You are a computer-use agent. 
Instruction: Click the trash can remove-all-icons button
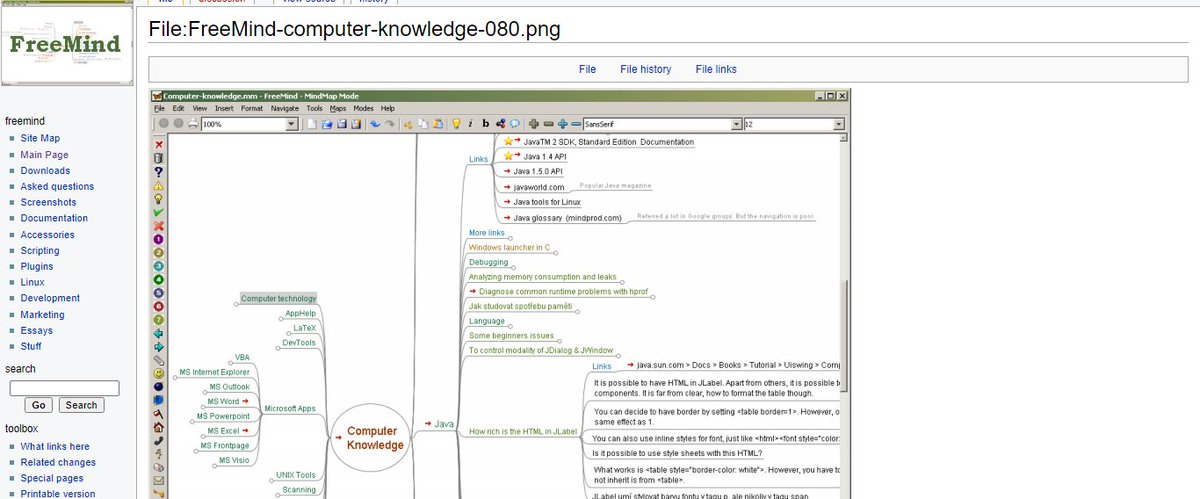(158, 157)
